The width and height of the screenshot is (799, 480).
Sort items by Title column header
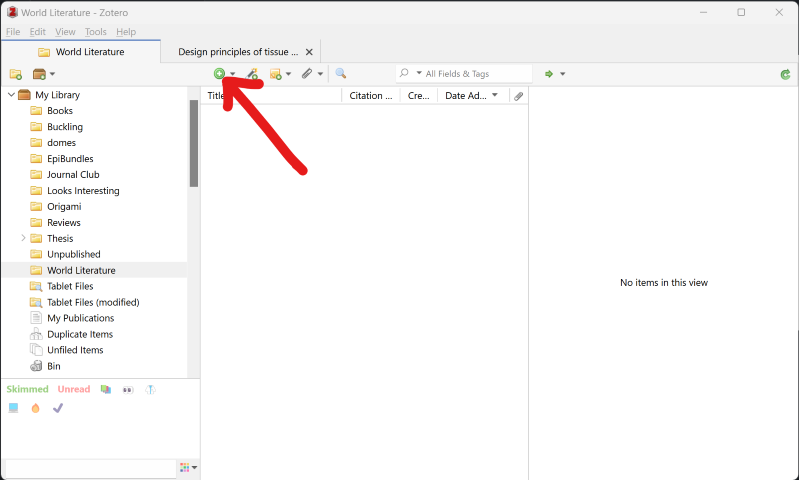pyautogui.click(x=270, y=96)
